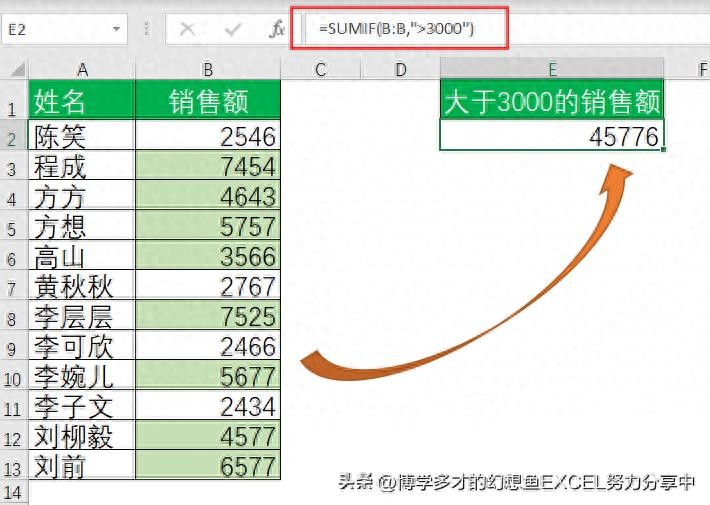The width and height of the screenshot is (710, 505).
Task: Select result cell showing 45776
Action: 552,136
